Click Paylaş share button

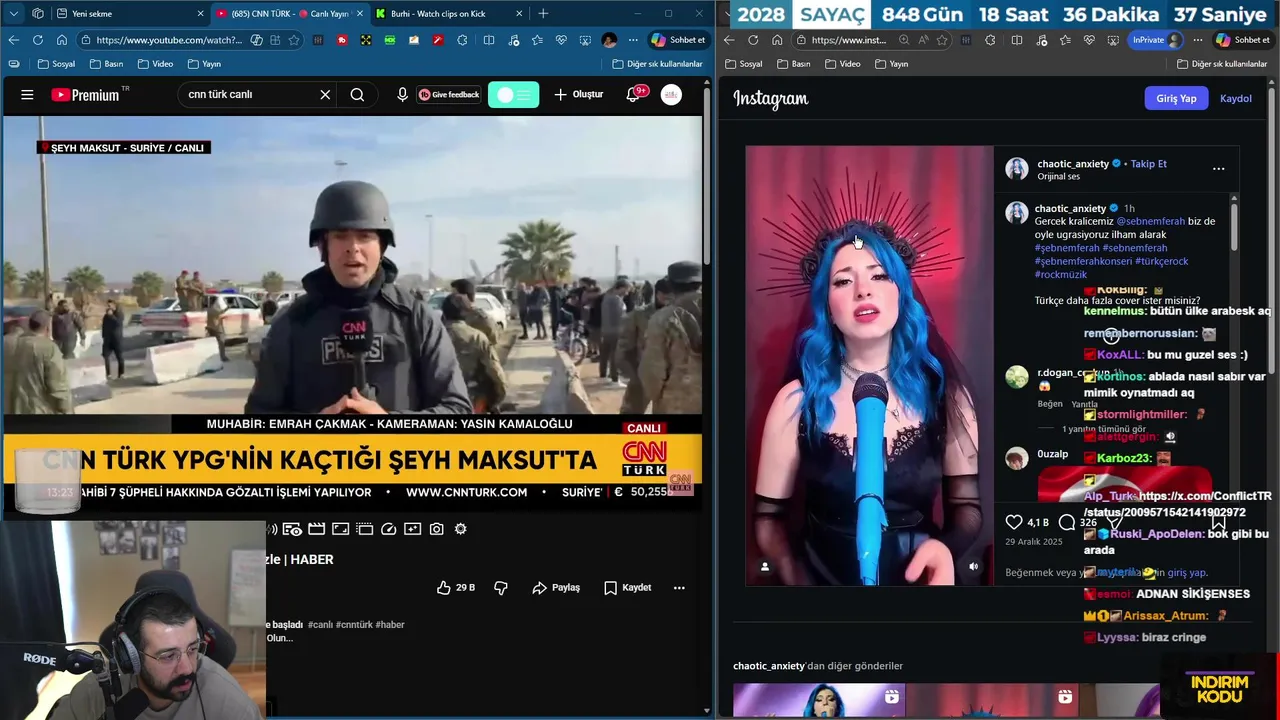[556, 588]
